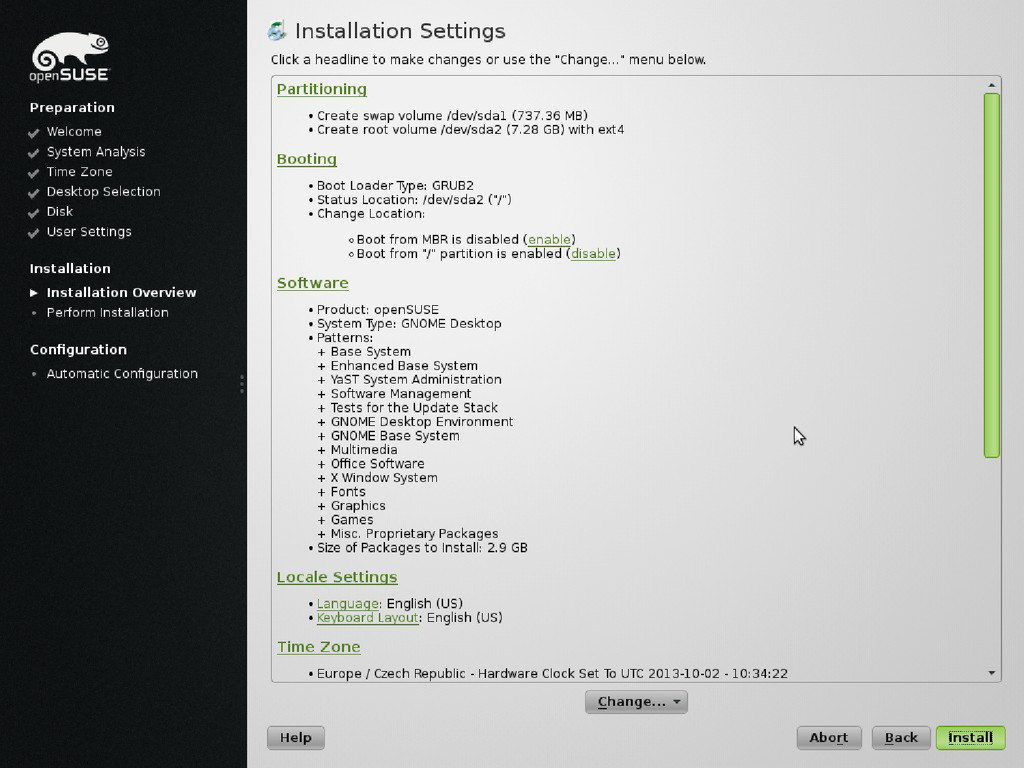
Task: Click the Keyboard Layout link
Action: point(367,618)
